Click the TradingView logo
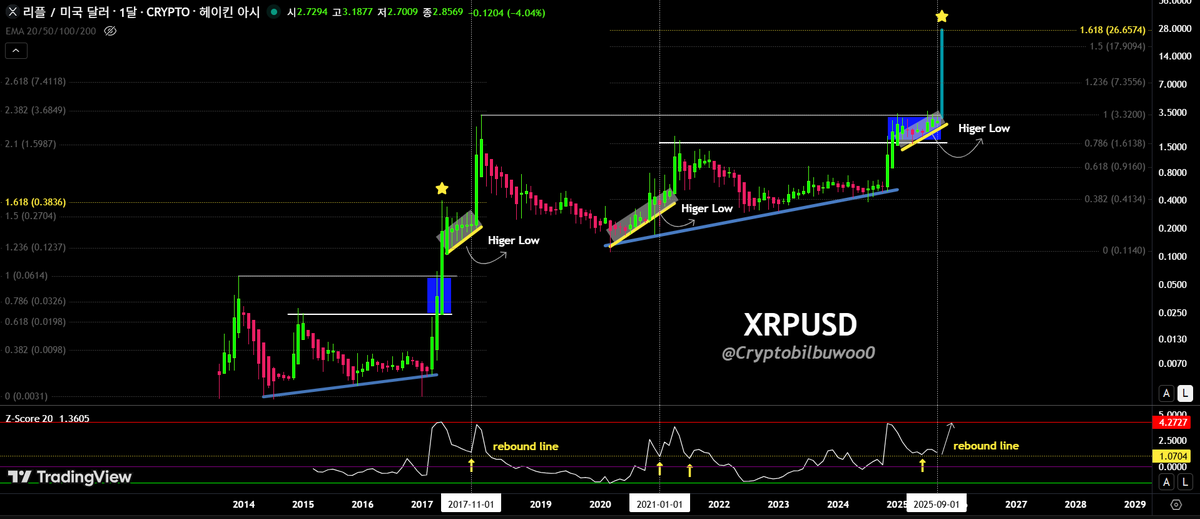This screenshot has height=519, width=1200. point(70,477)
